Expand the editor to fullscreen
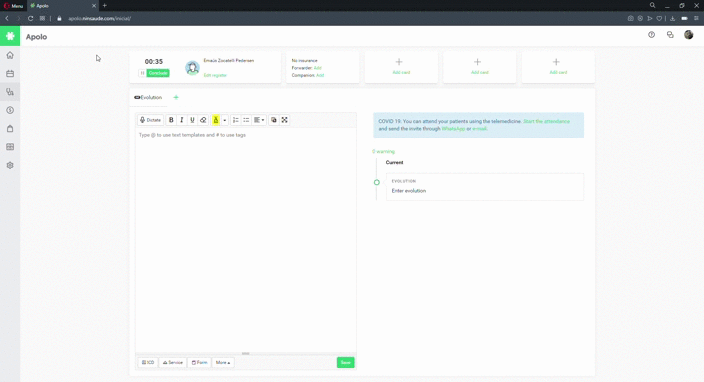The image size is (704, 382). coord(285,120)
